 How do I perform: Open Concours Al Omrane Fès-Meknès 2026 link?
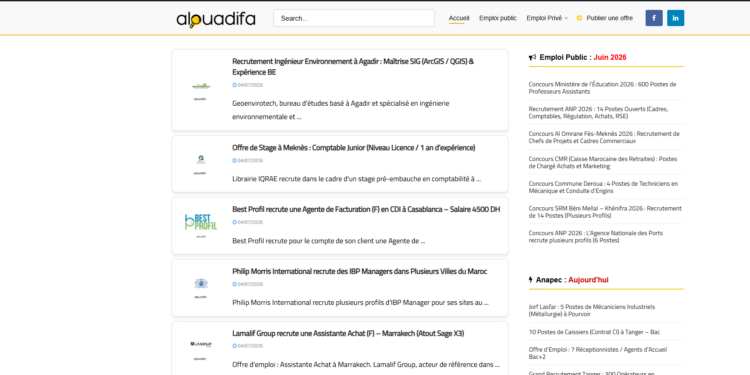coord(604,138)
